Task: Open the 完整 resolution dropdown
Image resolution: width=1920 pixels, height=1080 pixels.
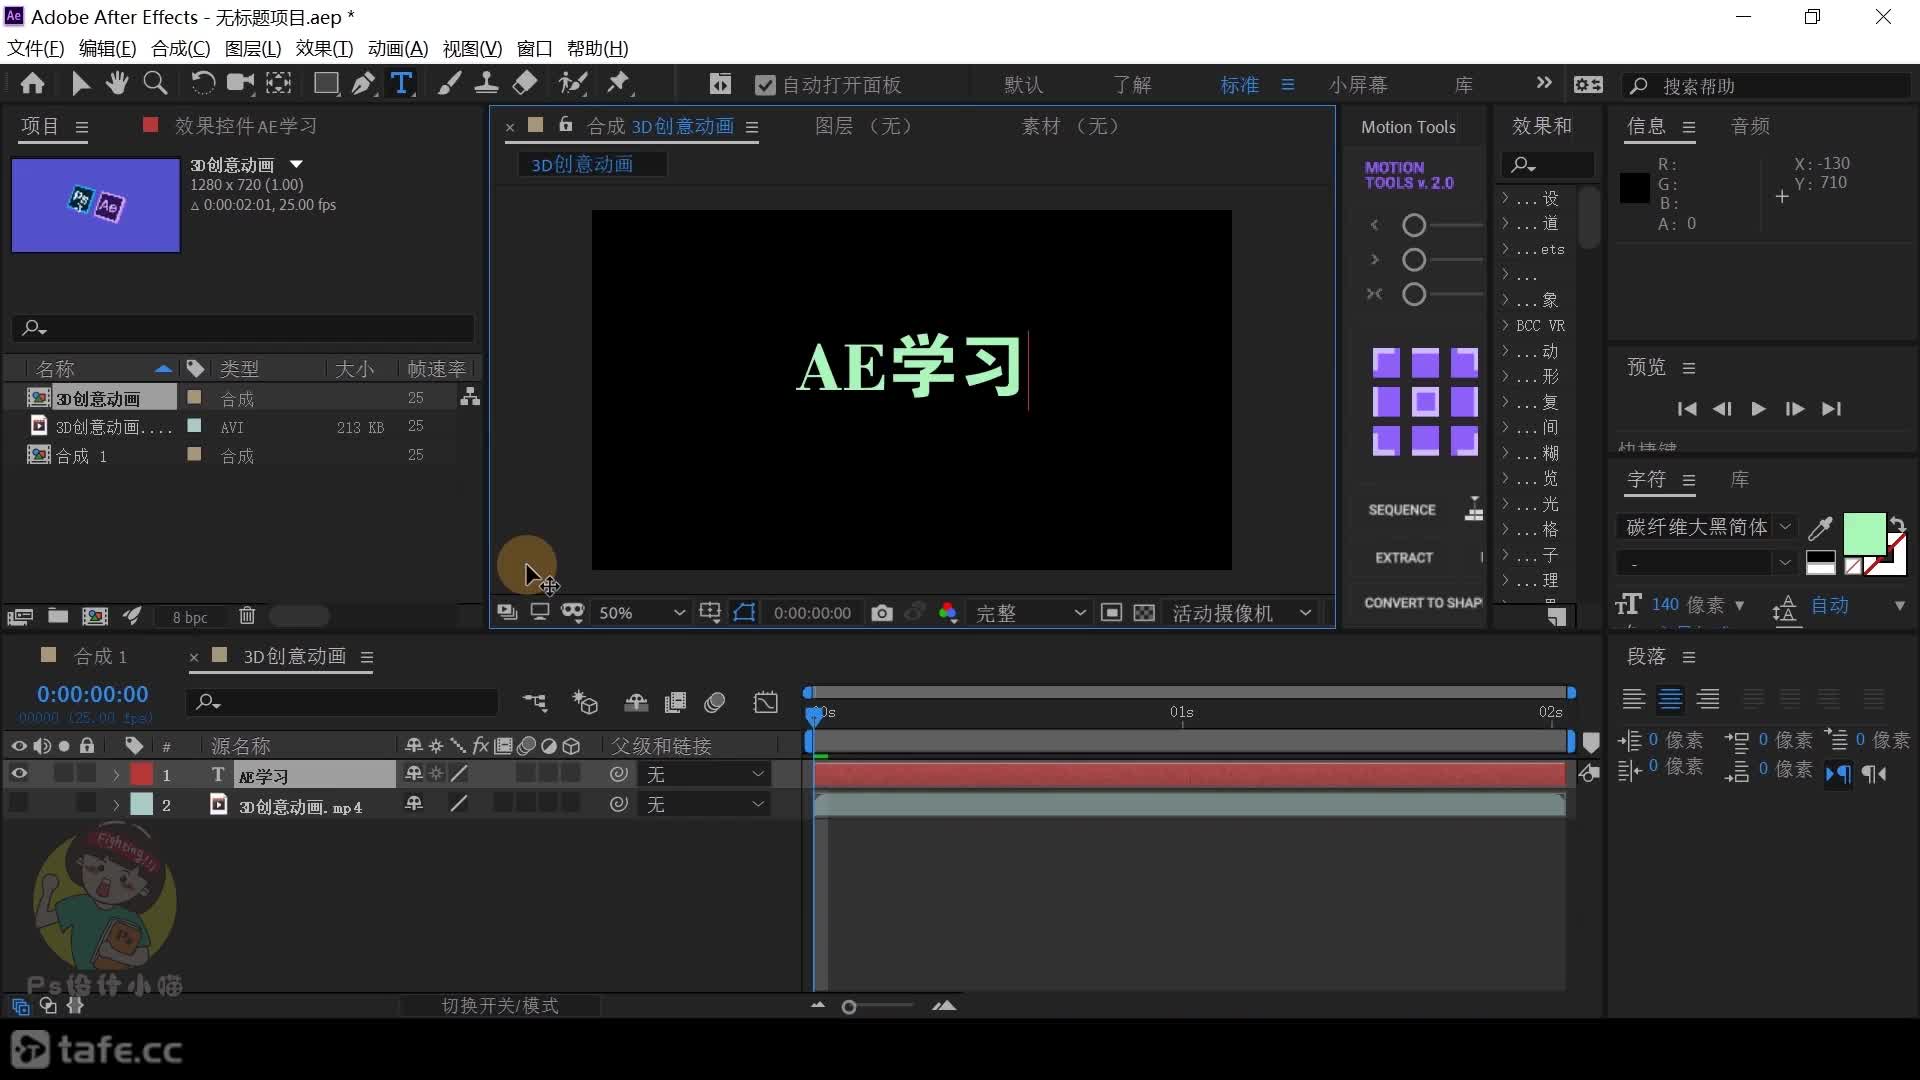Action: [x=1029, y=613]
